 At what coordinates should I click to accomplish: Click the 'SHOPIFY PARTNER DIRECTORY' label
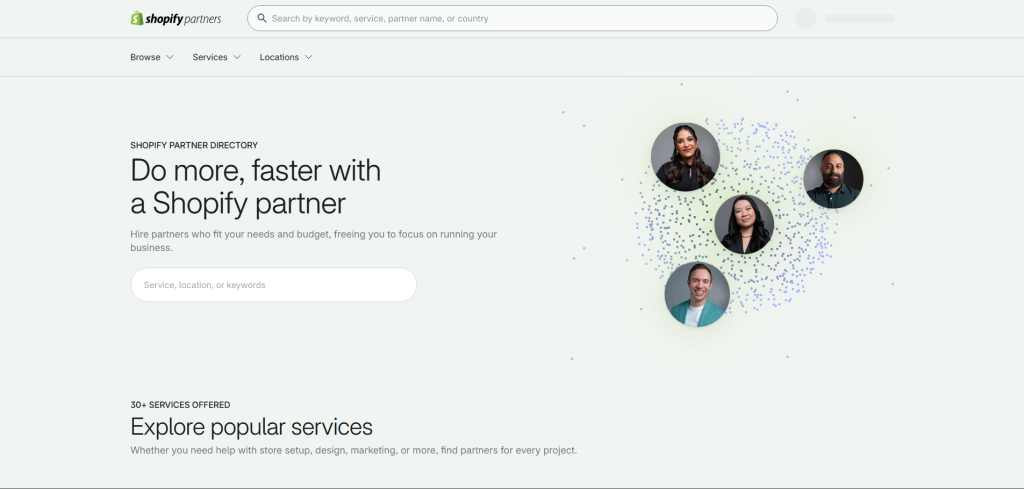coord(194,146)
